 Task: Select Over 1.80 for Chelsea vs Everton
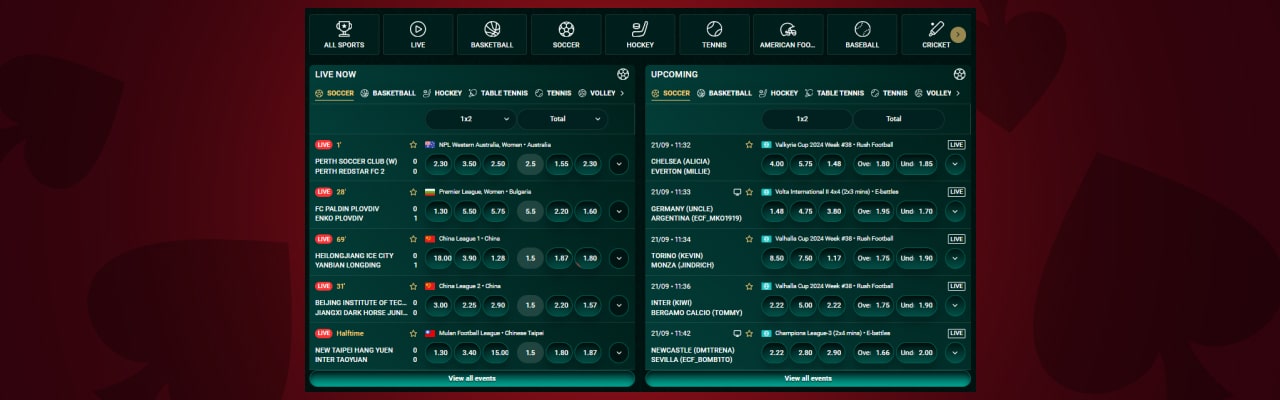coord(873,164)
